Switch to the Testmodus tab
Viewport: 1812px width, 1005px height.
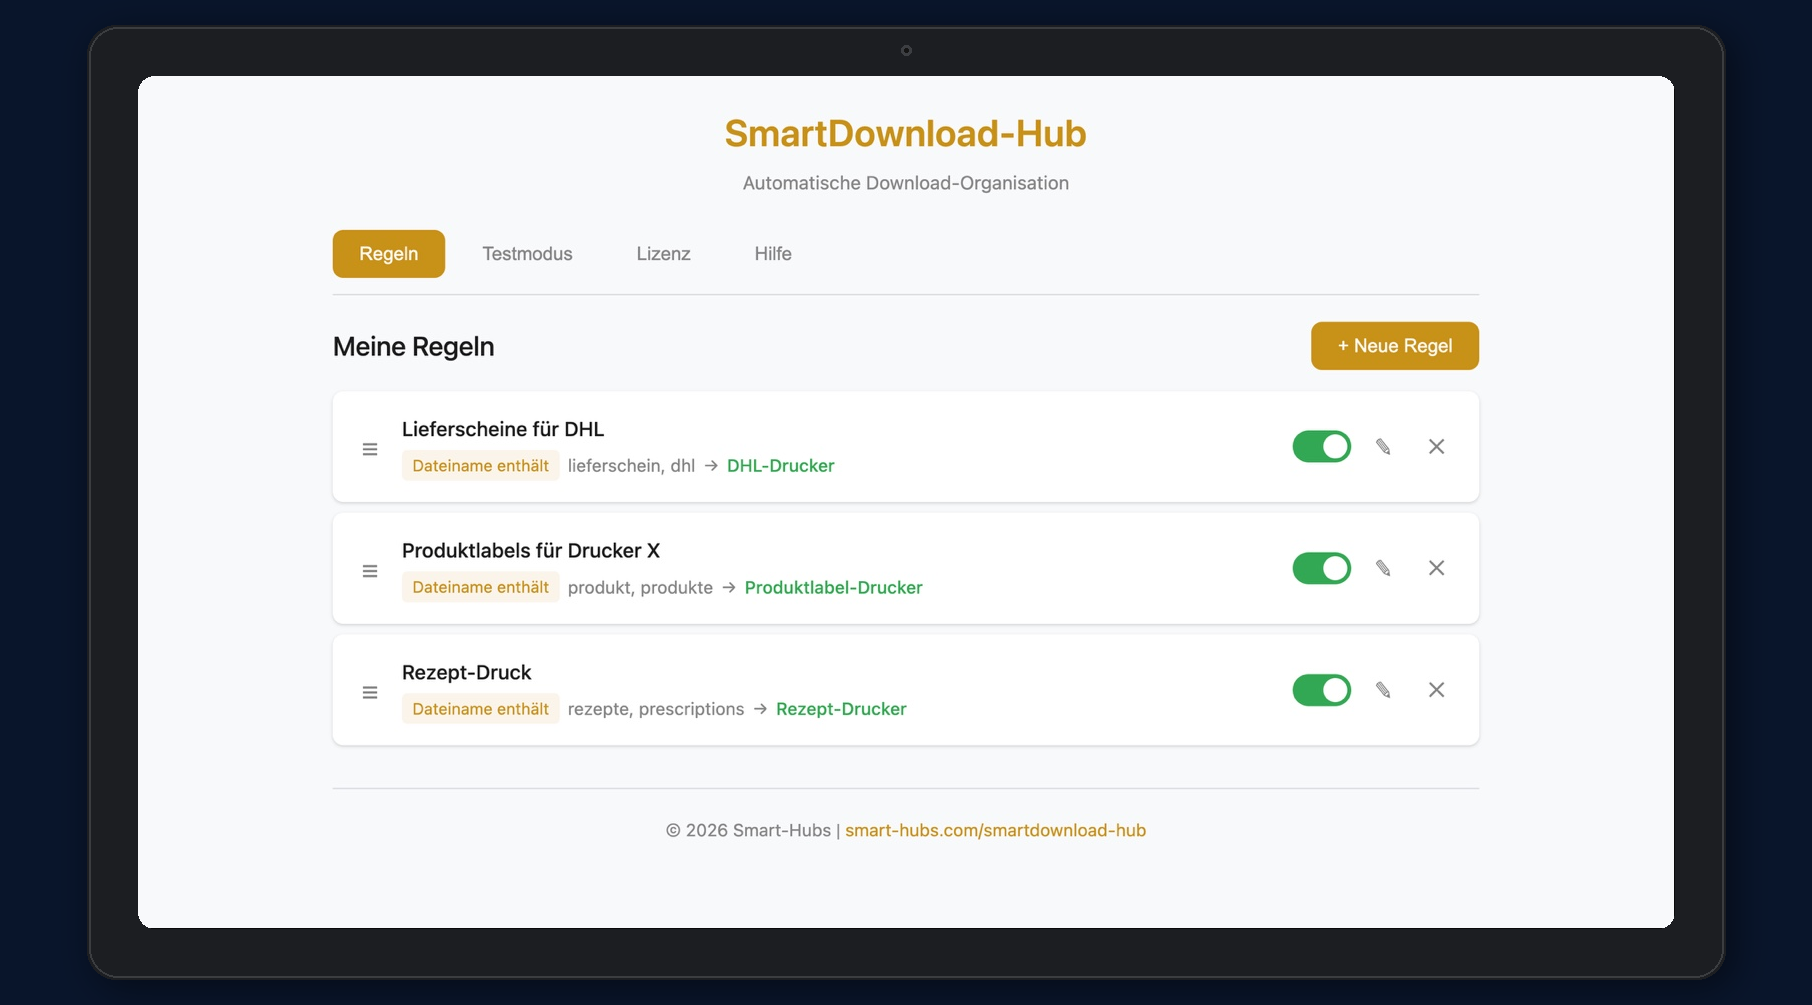tap(527, 254)
